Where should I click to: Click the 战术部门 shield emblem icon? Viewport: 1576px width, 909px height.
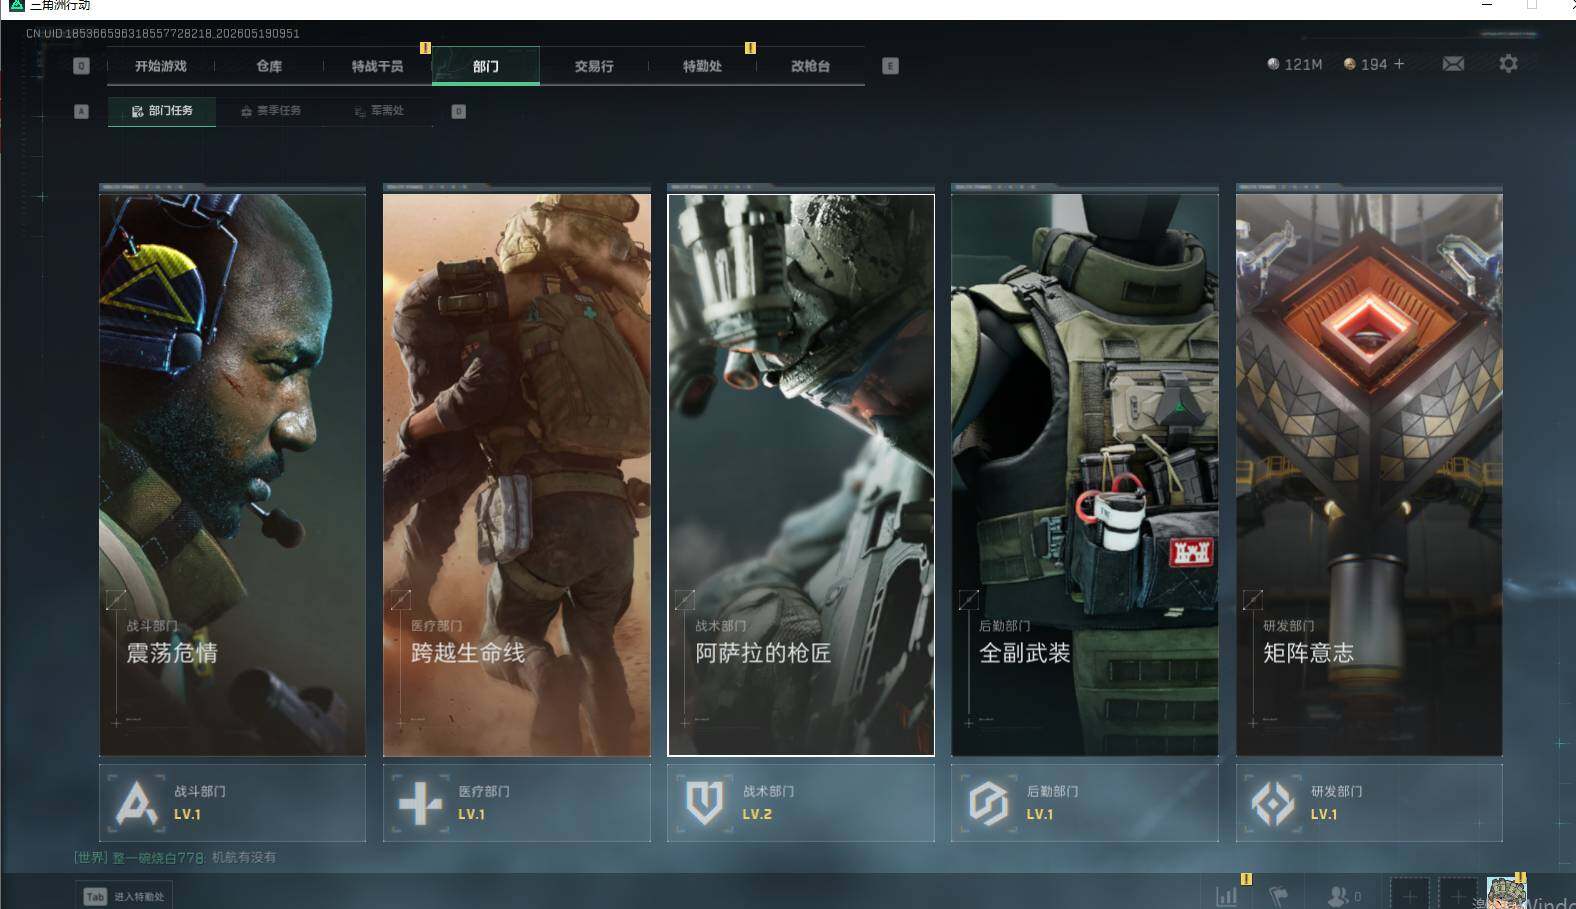(x=705, y=803)
